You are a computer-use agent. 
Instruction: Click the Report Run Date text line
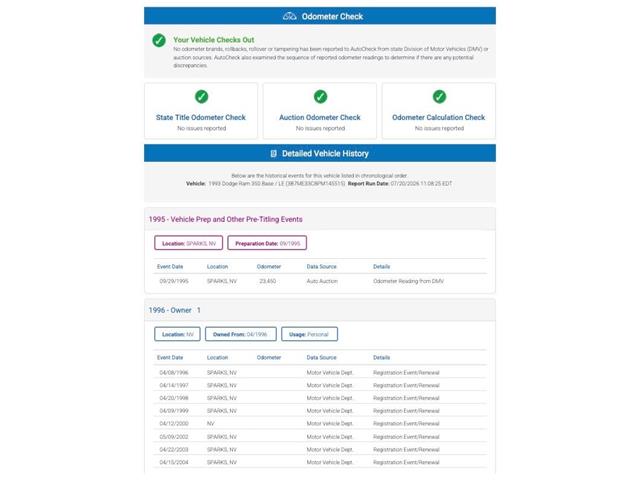coord(400,184)
